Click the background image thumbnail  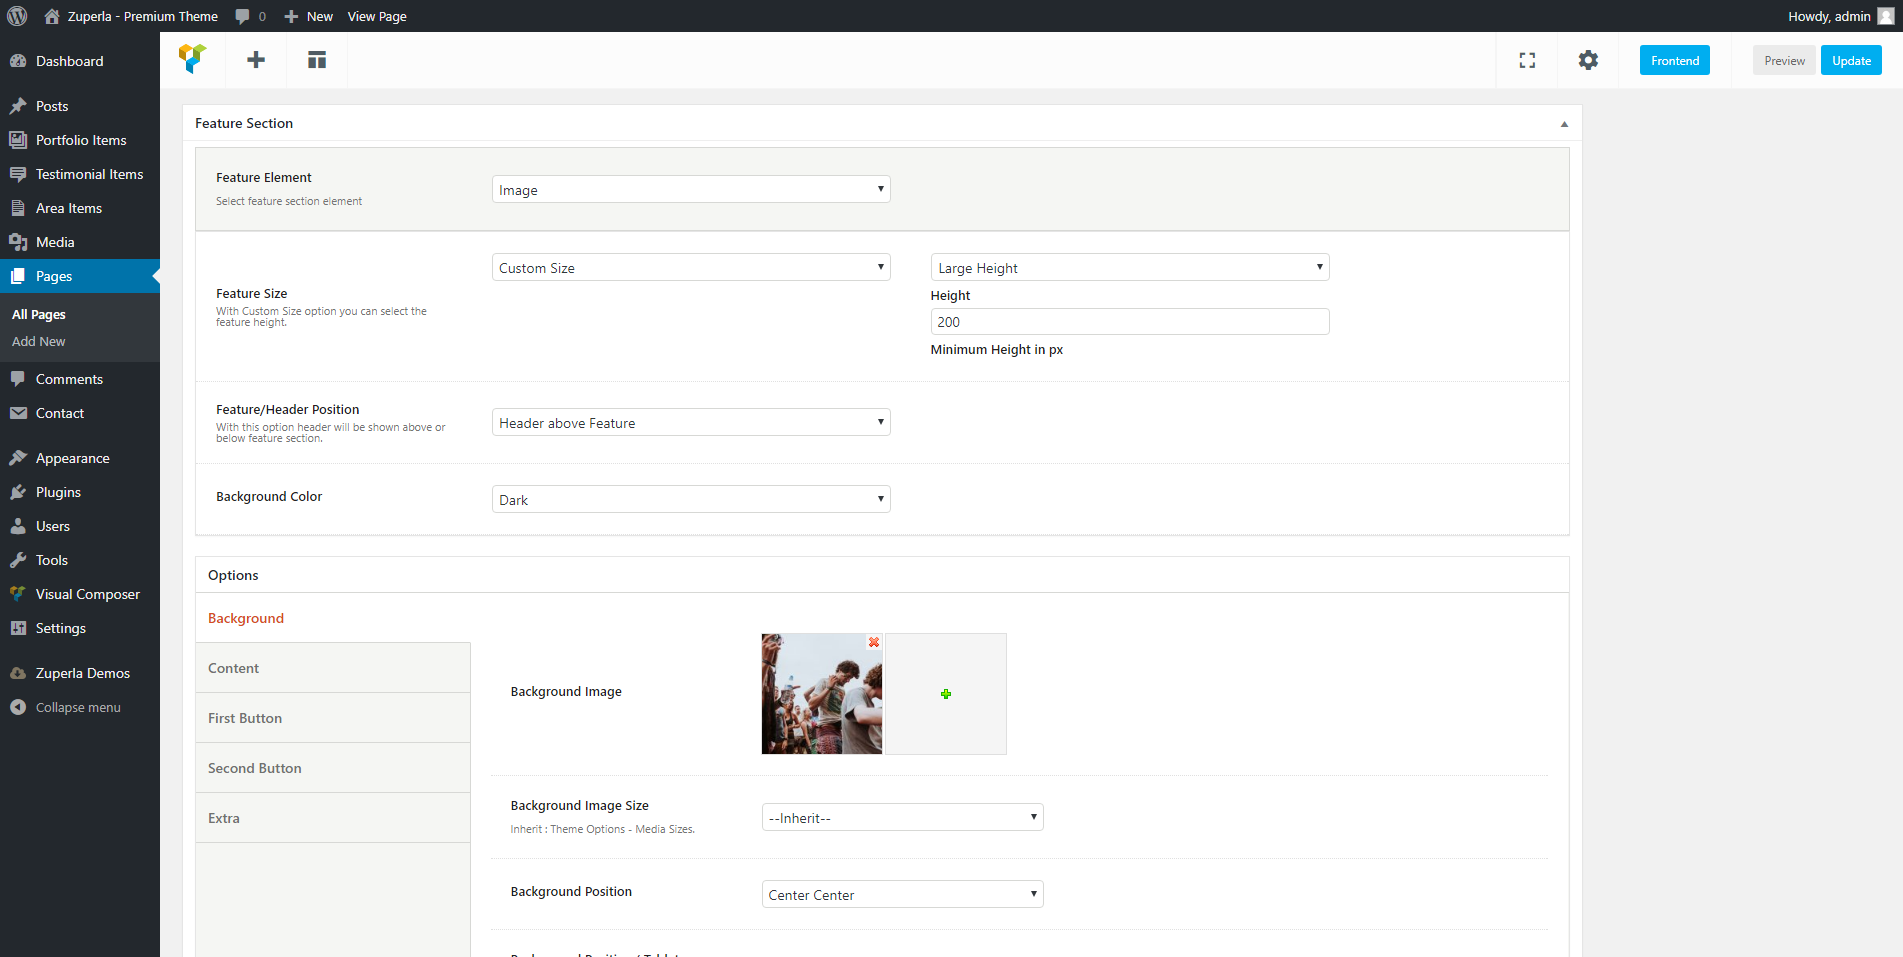pyautogui.click(x=822, y=694)
